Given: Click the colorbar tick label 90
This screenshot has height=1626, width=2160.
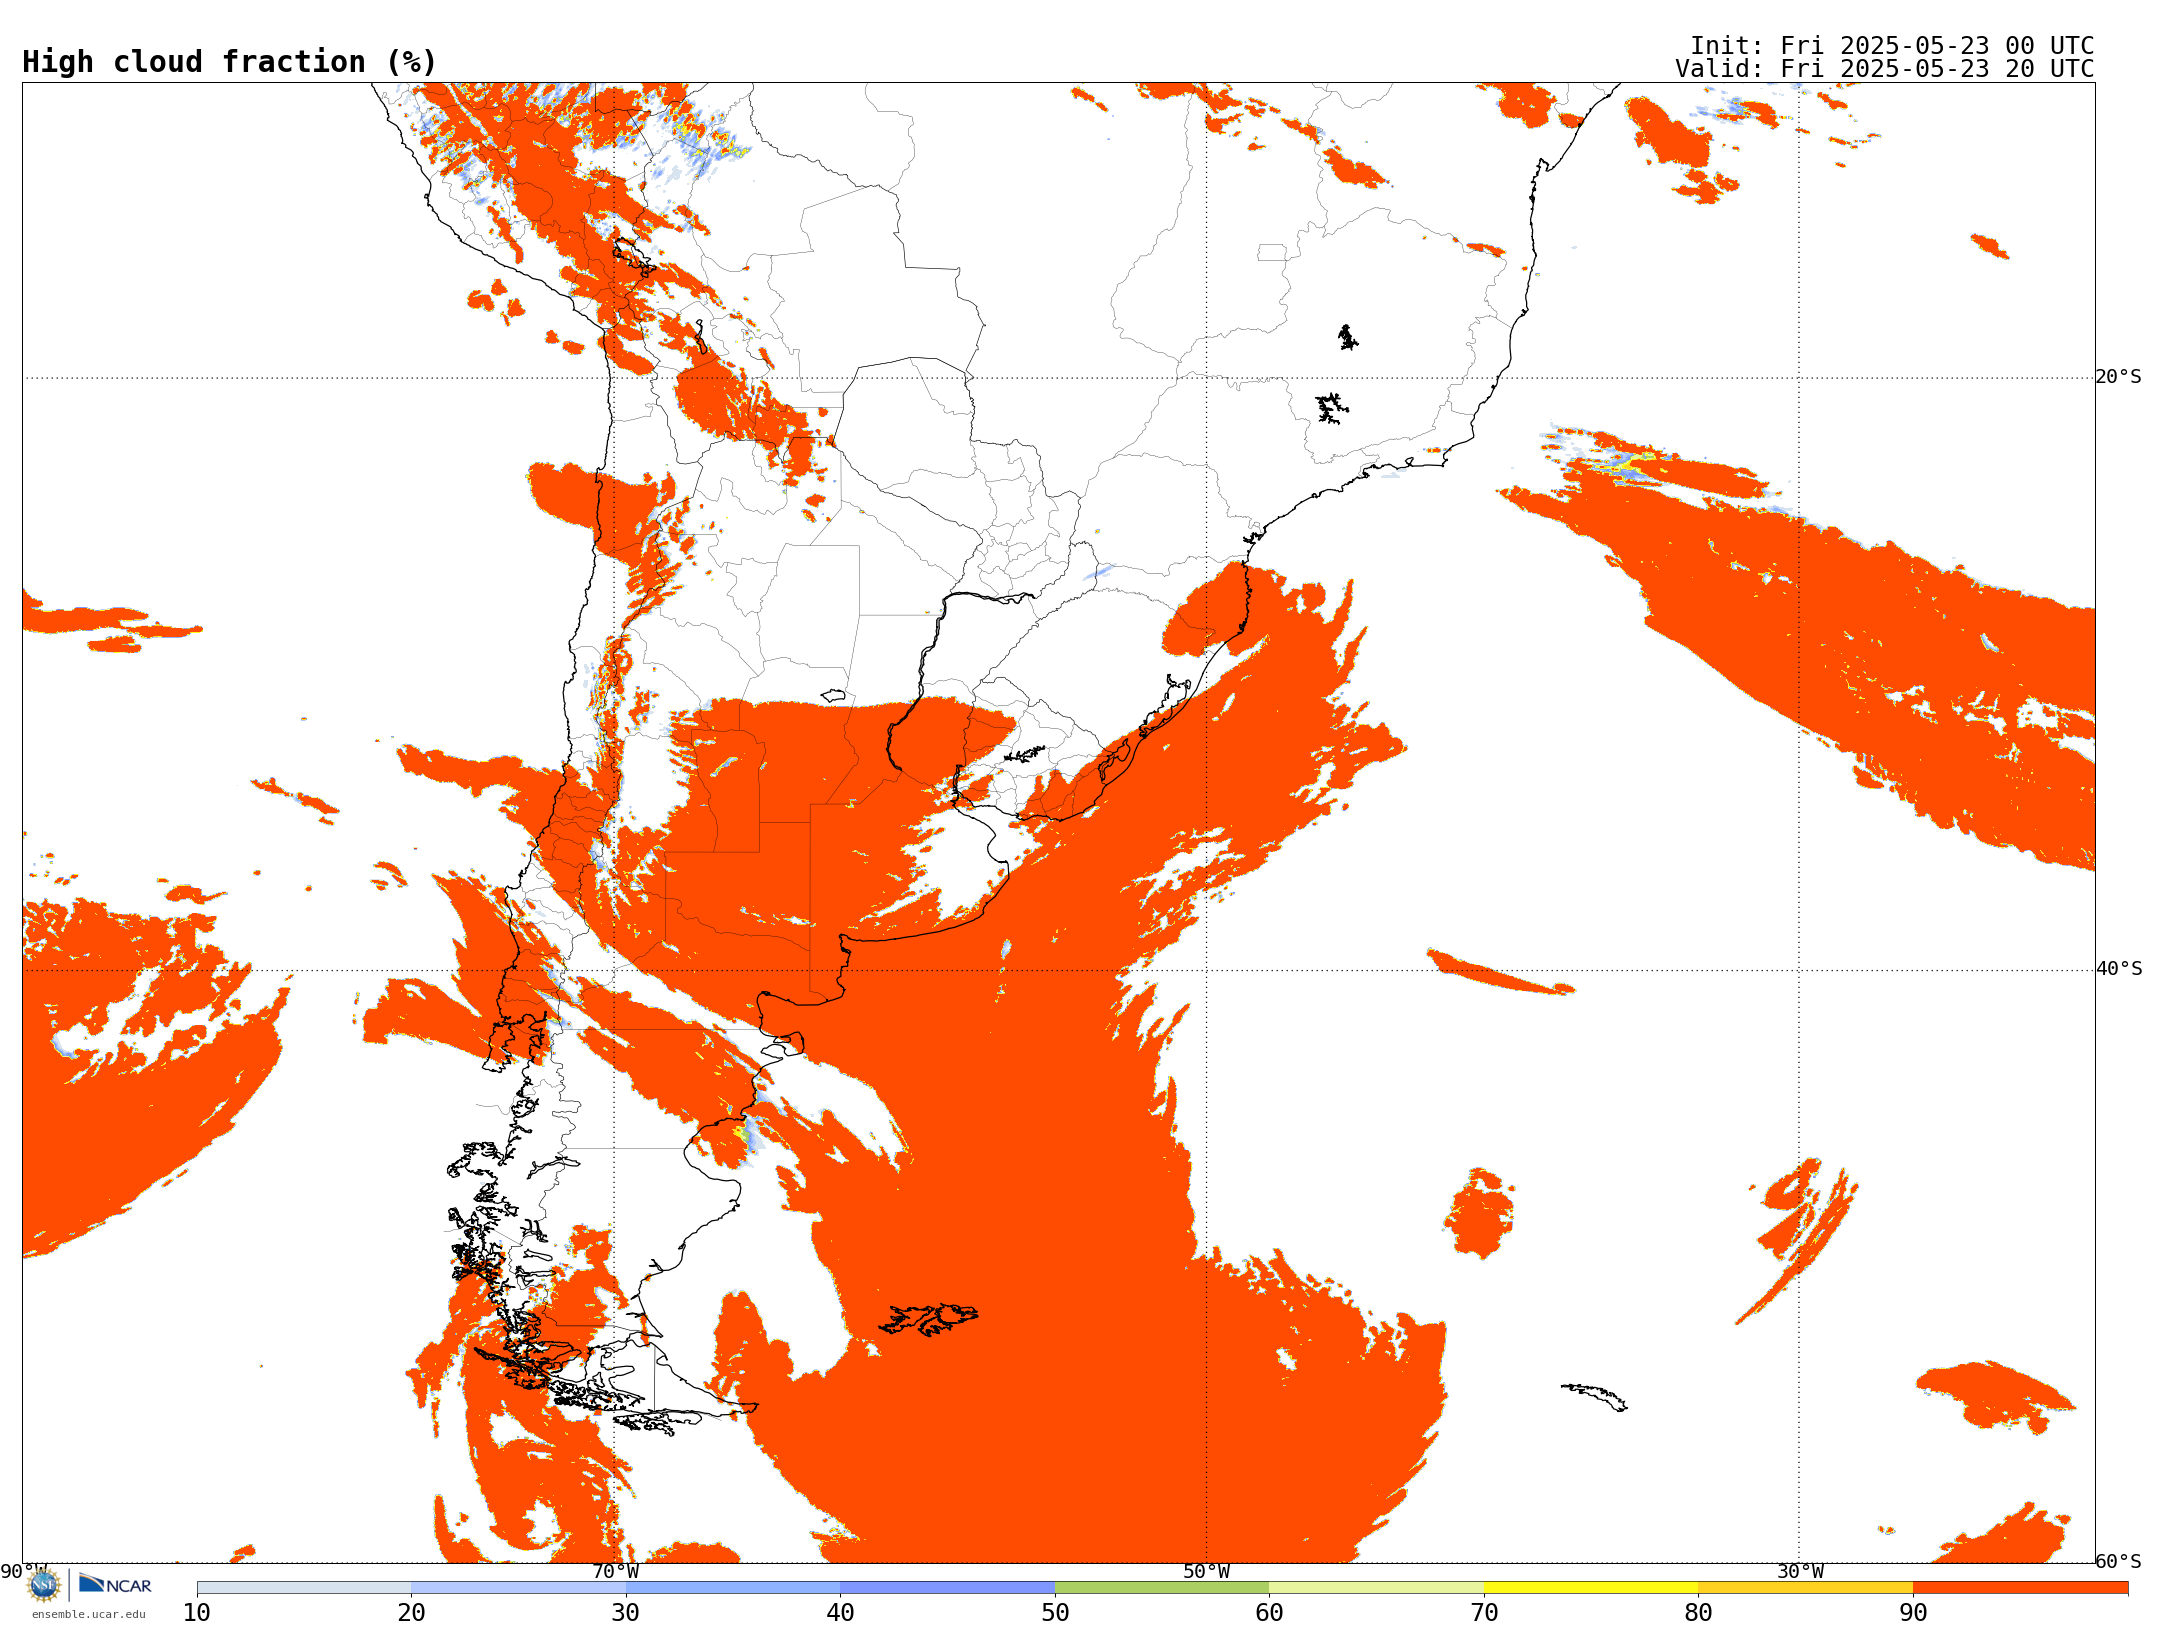Looking at the screenshot, I should pos(1913,1613).
